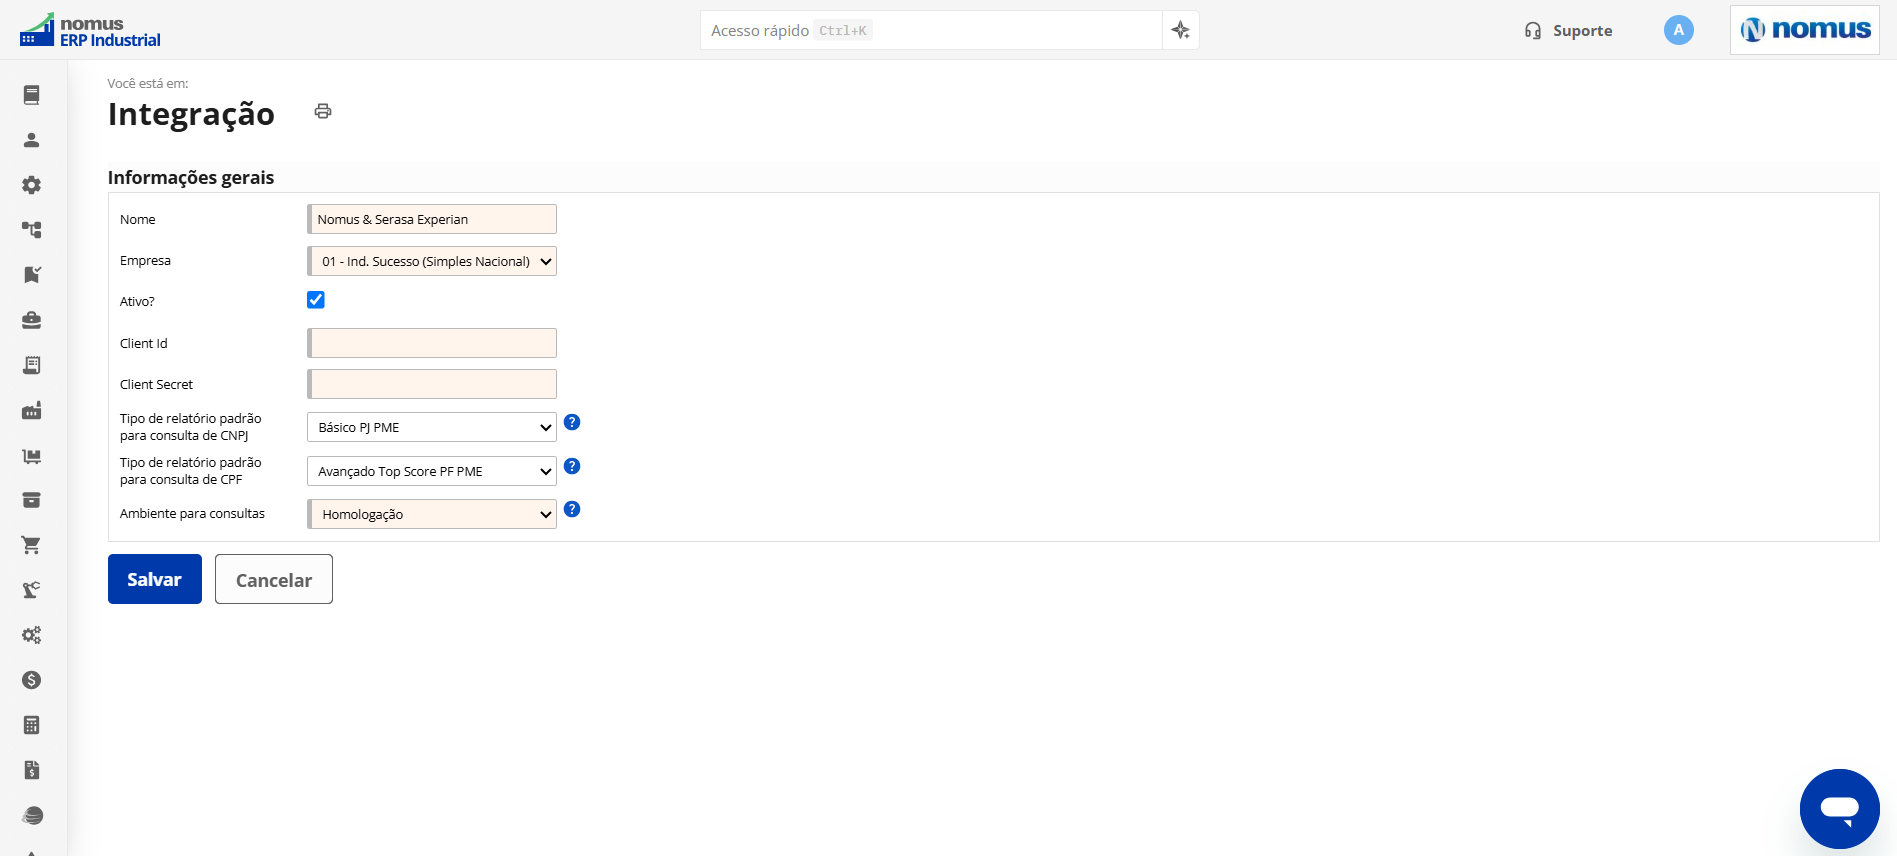Click the Salvar button
1897x856 pixels.
click(x=155, y=579)
